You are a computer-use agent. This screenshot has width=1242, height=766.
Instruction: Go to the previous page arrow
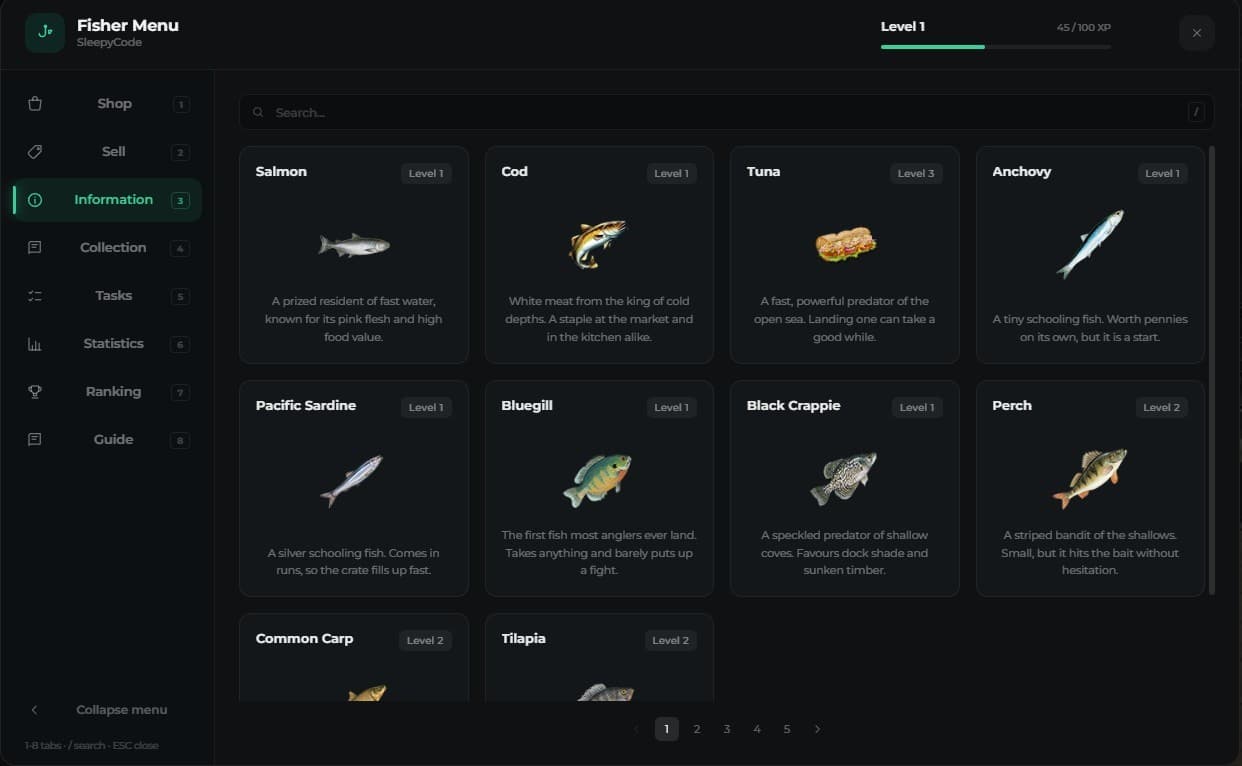click(637, 729)
